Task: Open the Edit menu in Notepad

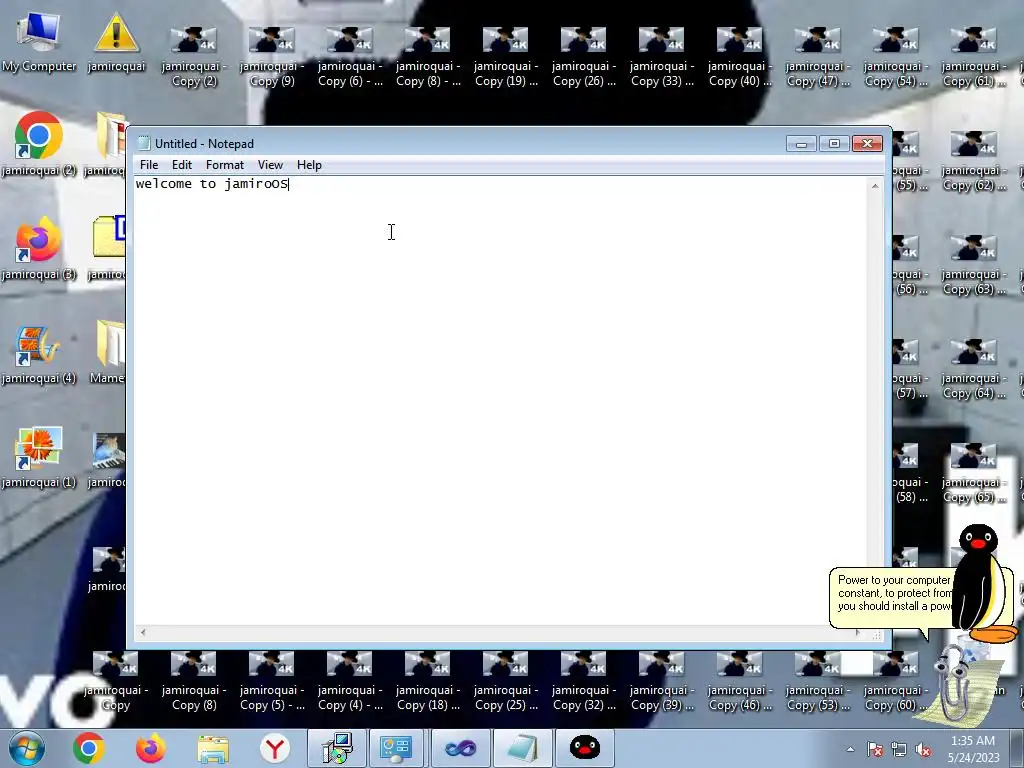Action: 182,165
